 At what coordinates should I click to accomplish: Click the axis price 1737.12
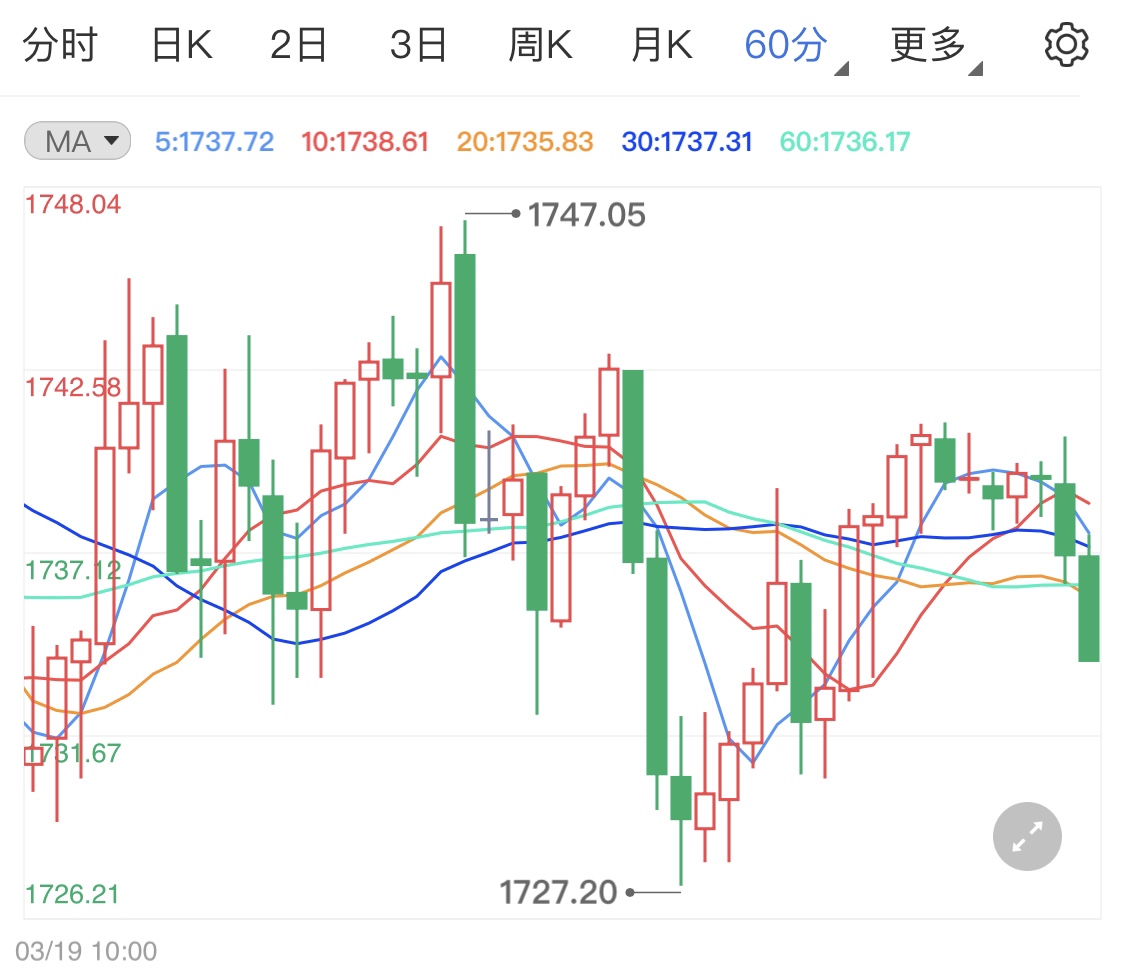click(72, 571)
